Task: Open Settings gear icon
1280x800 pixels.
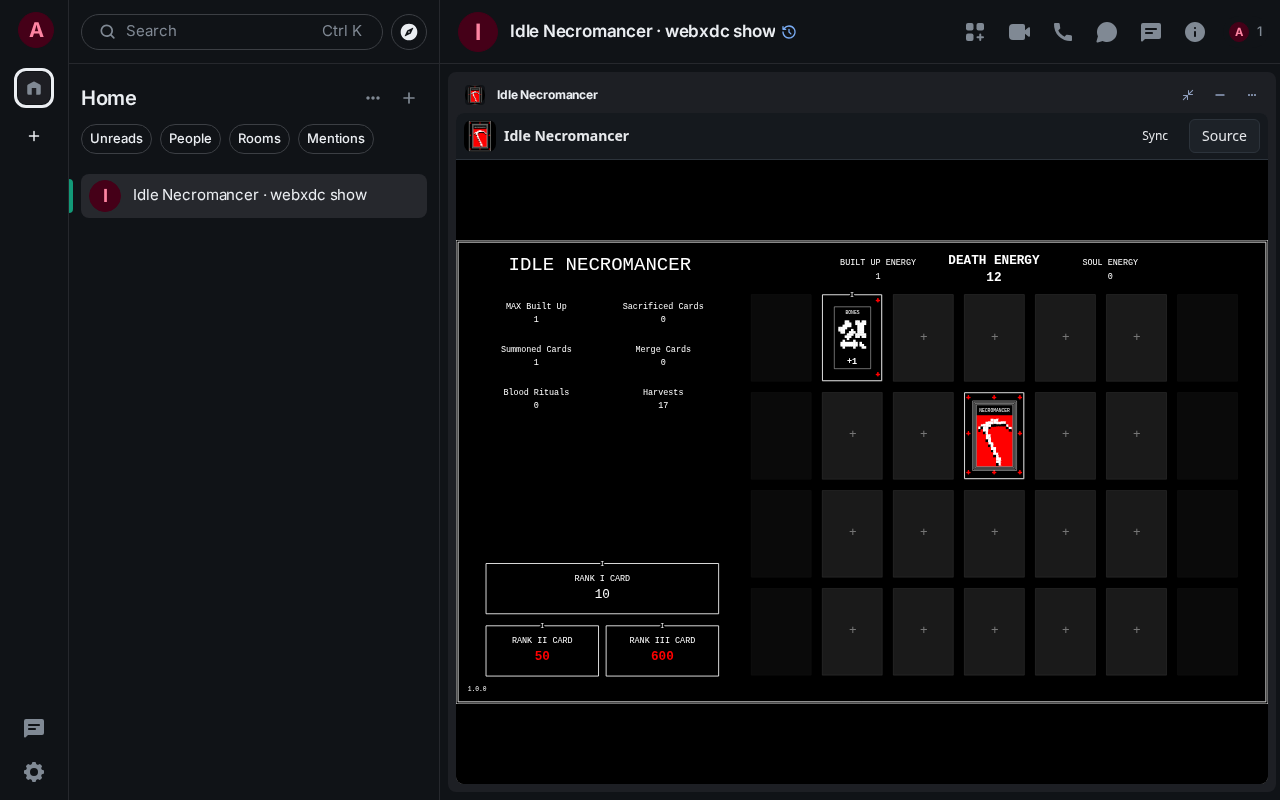Action: 34,772
